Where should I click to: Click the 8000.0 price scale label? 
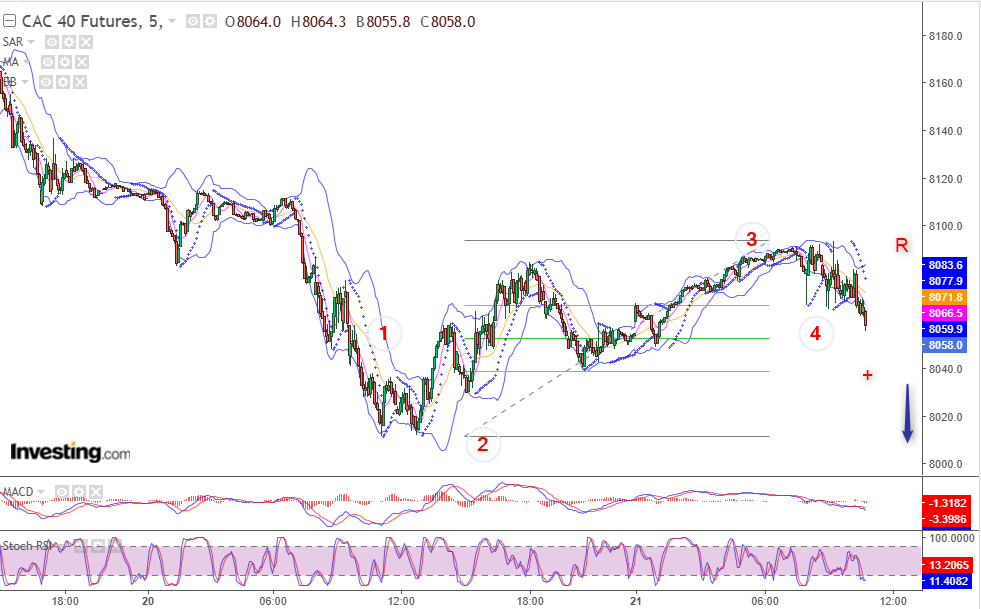[945, 464]
